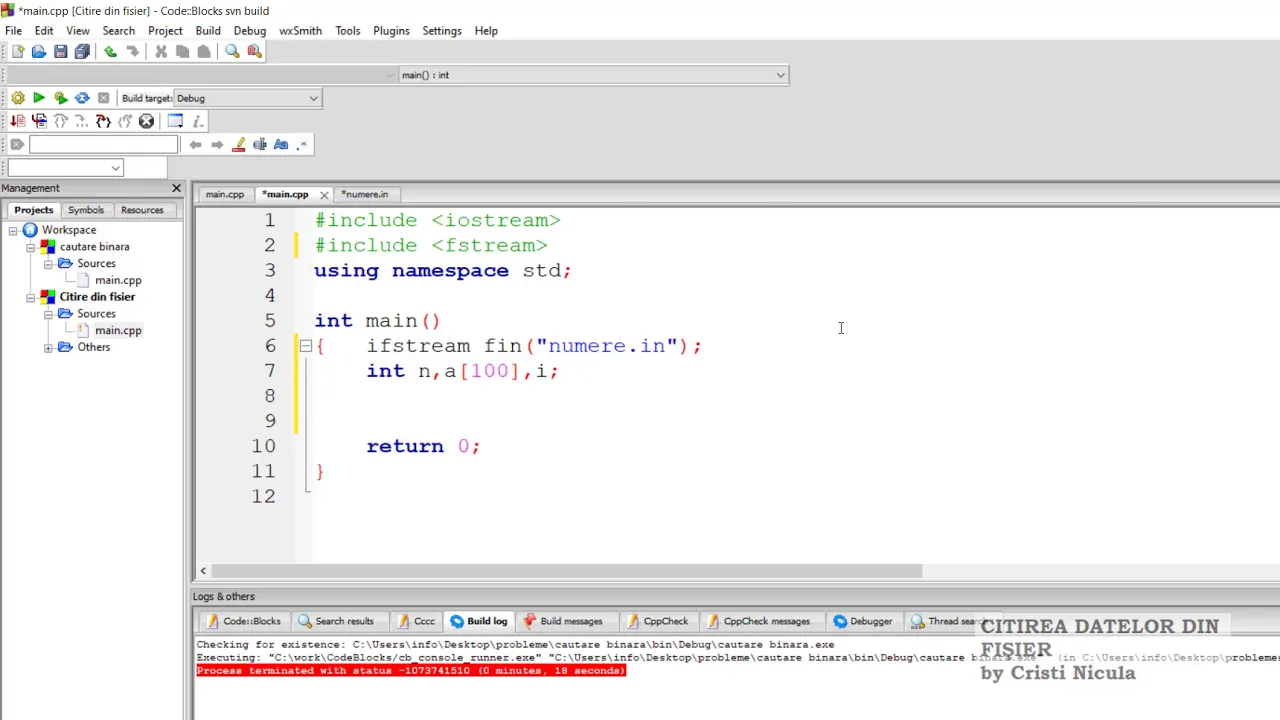Screen dimensions: 1280x720
Task: Open the Debug menu
Action: (250, 31)
